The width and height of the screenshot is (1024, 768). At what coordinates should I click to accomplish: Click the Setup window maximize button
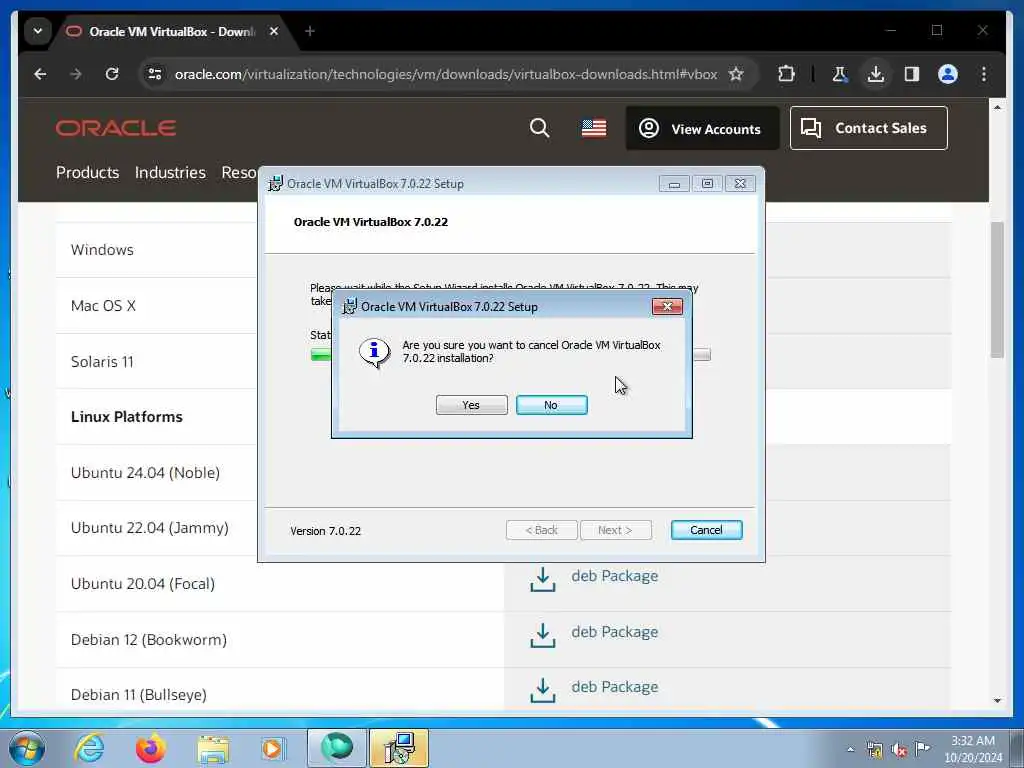coord(707,184)
